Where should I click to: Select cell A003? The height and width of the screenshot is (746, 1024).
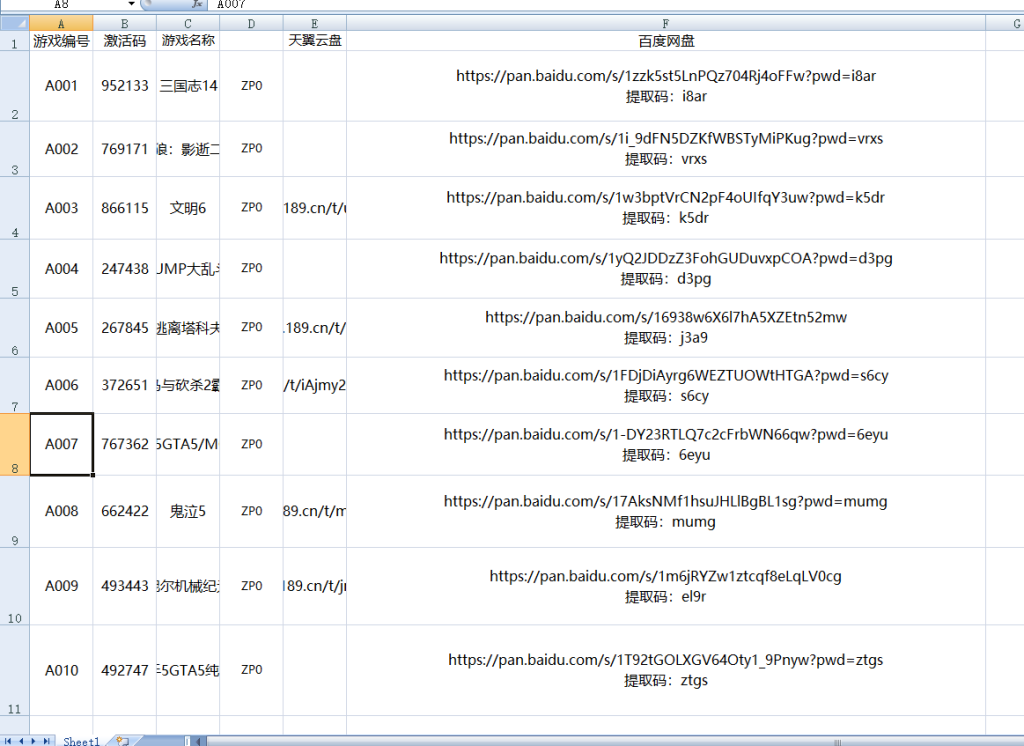61,208
